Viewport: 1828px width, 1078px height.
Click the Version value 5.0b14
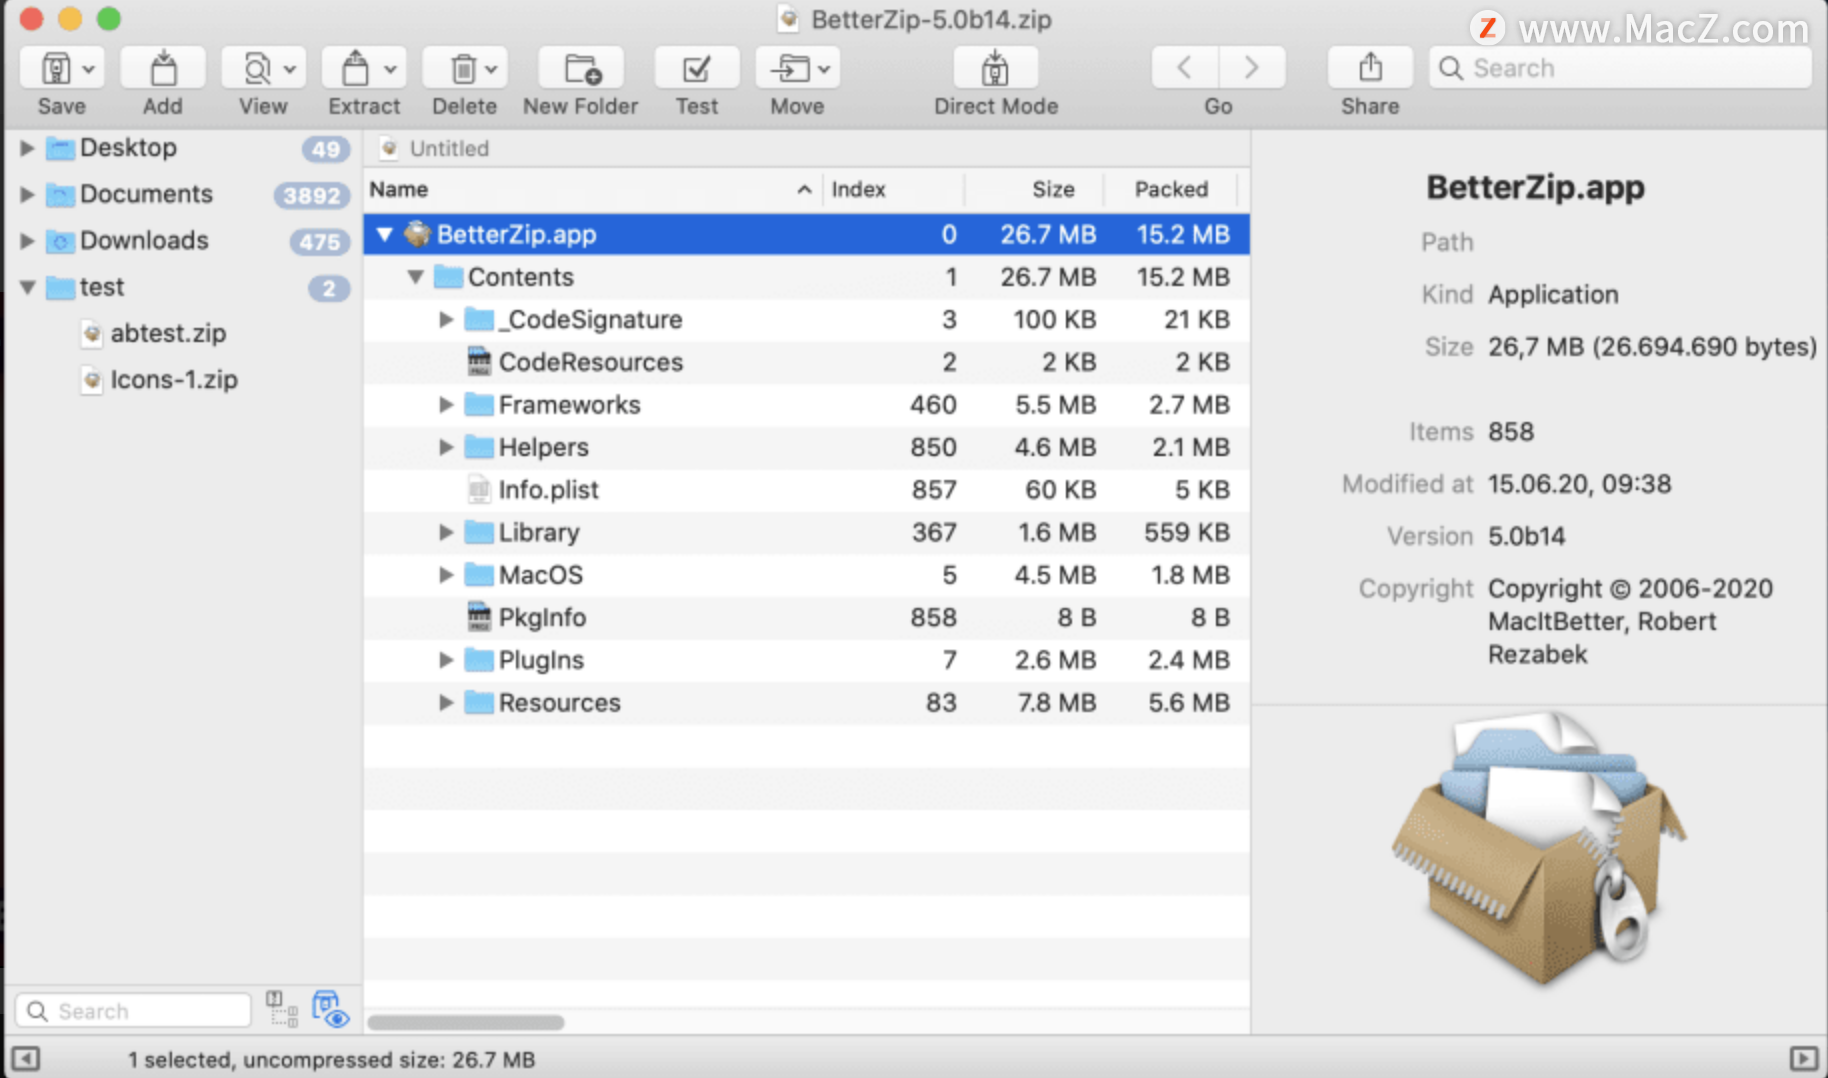pyautogui.click(x=1526, y=537)
